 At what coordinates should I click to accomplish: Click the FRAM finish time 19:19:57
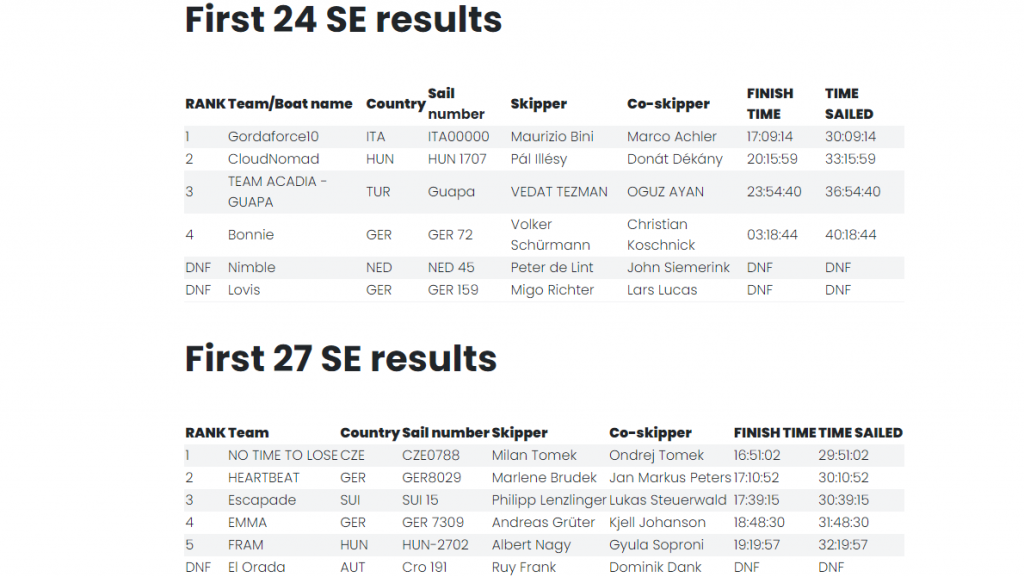756,544
